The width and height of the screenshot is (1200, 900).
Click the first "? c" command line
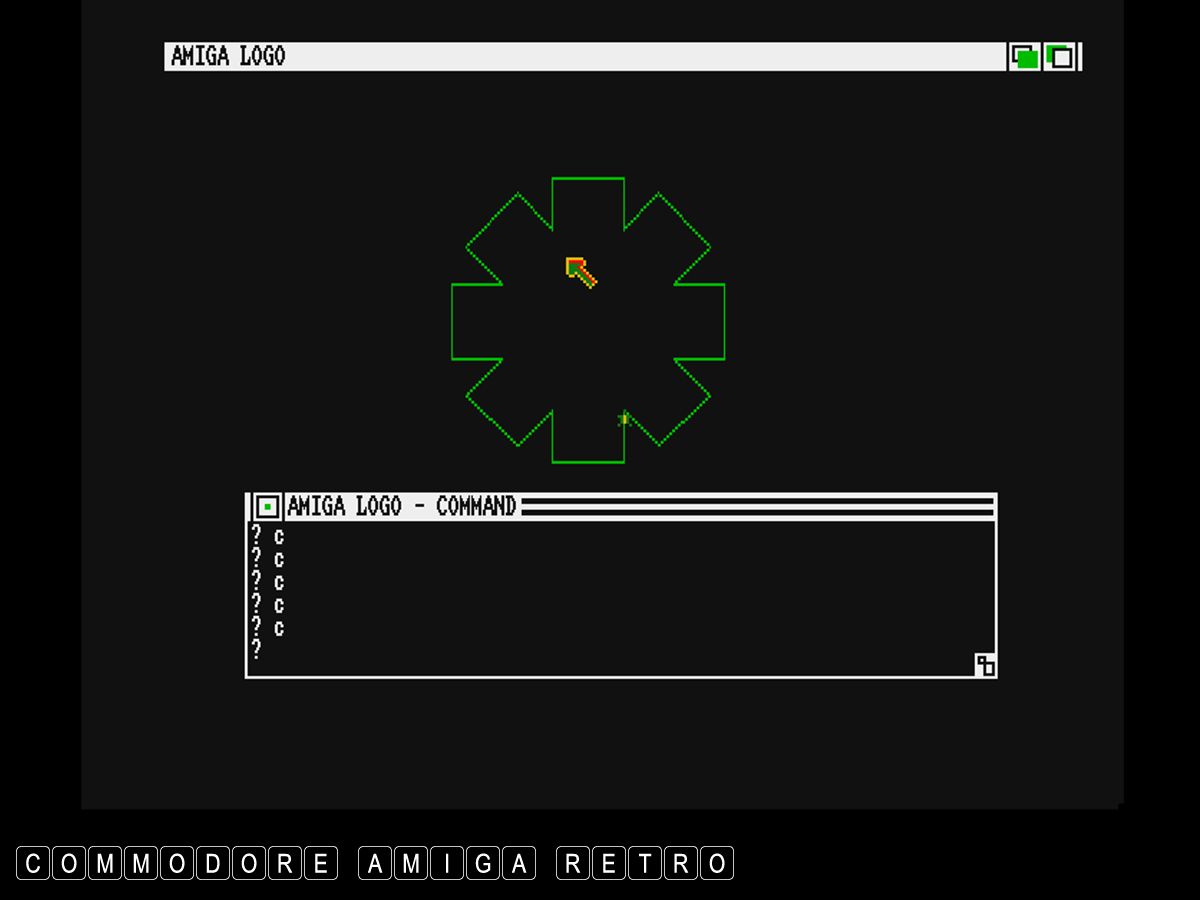[267, 536]
